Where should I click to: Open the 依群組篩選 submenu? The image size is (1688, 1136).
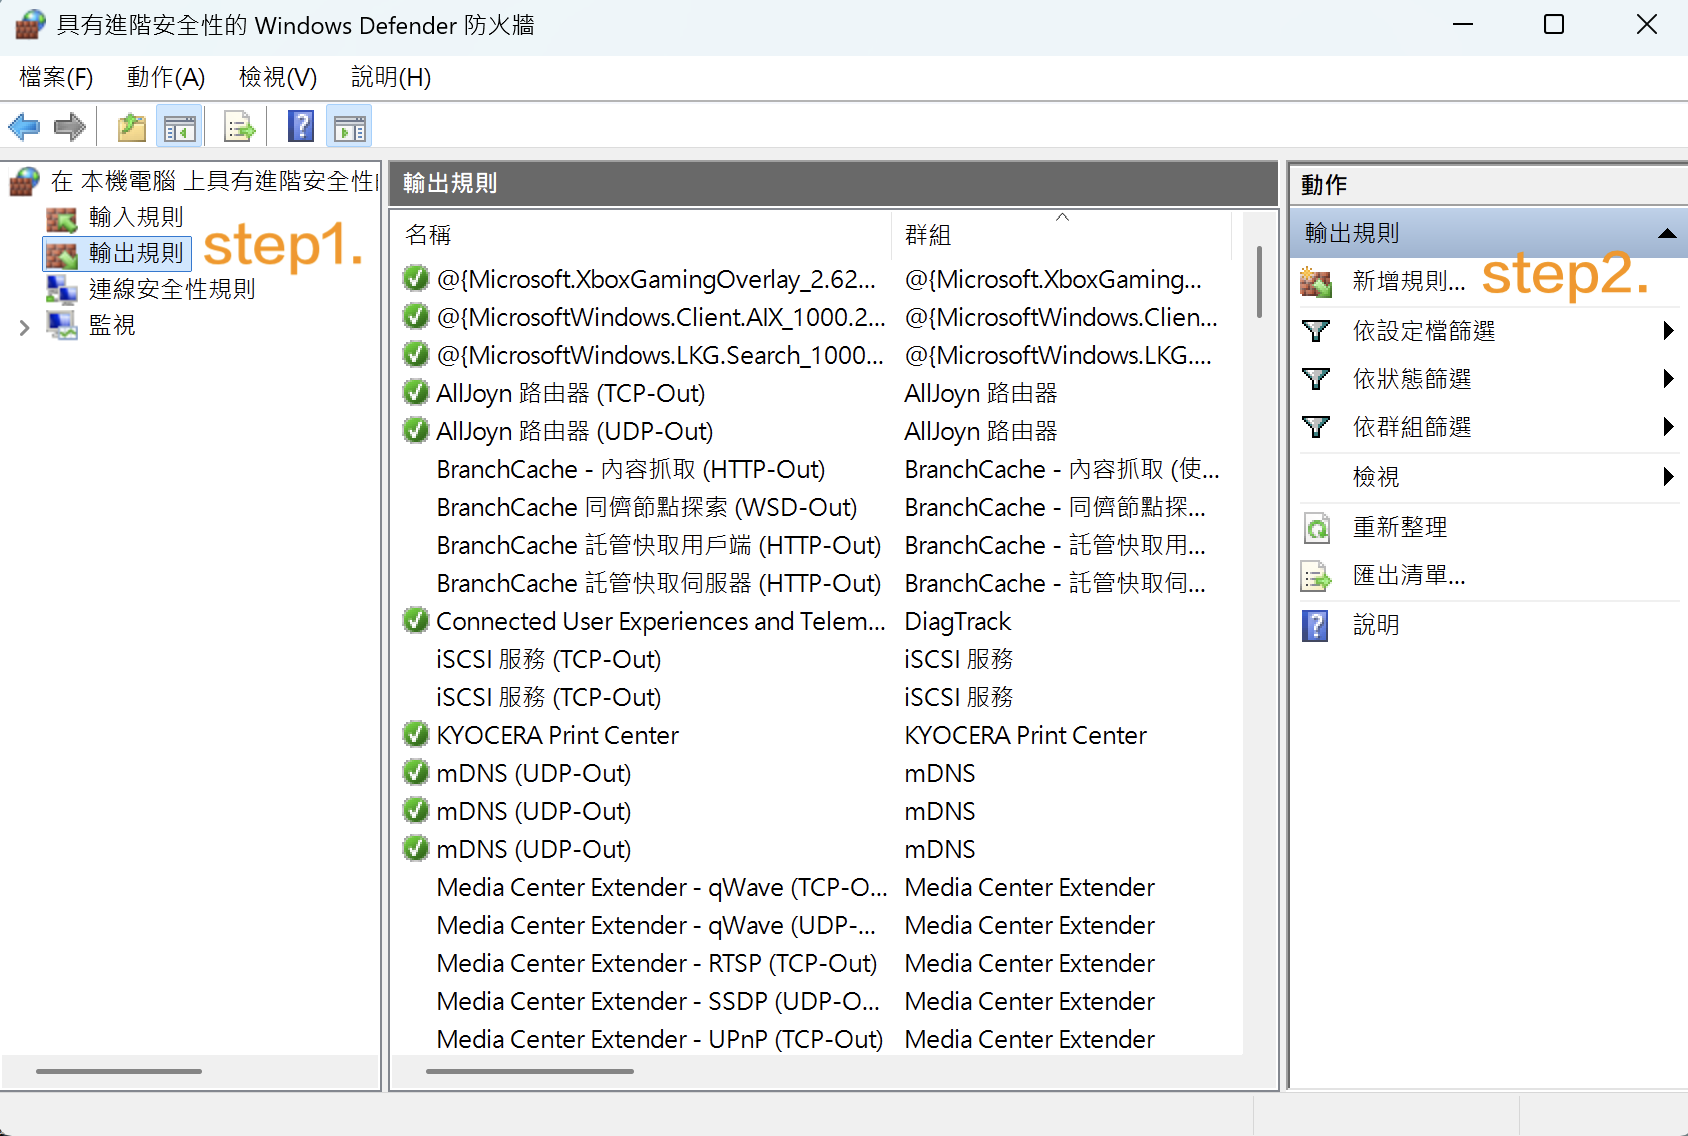click(x=1412, y=427)
